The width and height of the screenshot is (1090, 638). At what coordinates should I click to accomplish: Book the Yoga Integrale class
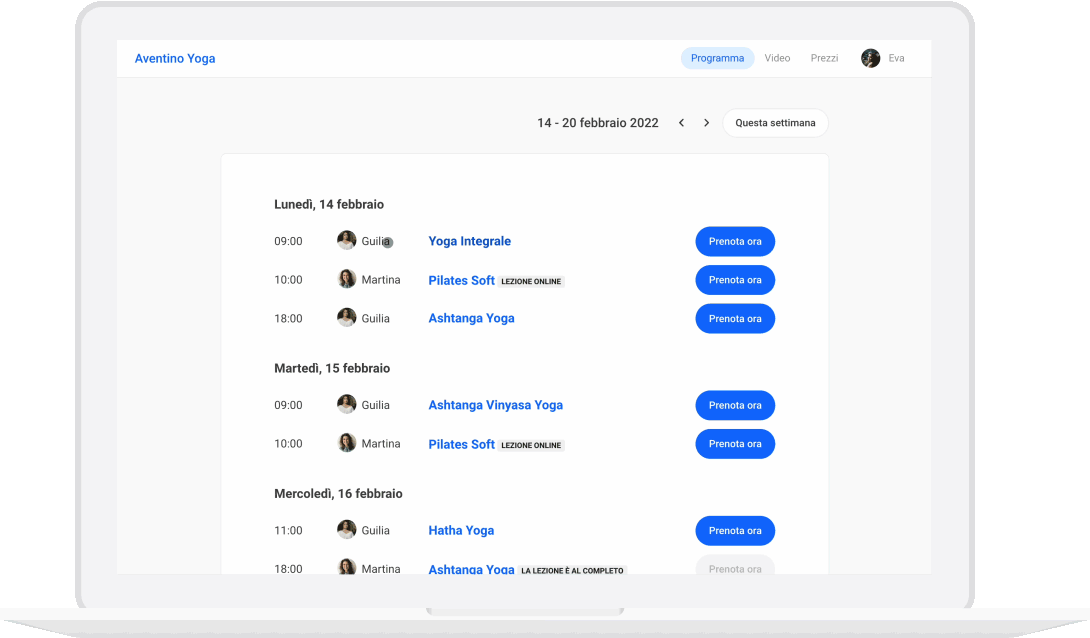pyautogui.click(x=734, y=241)
